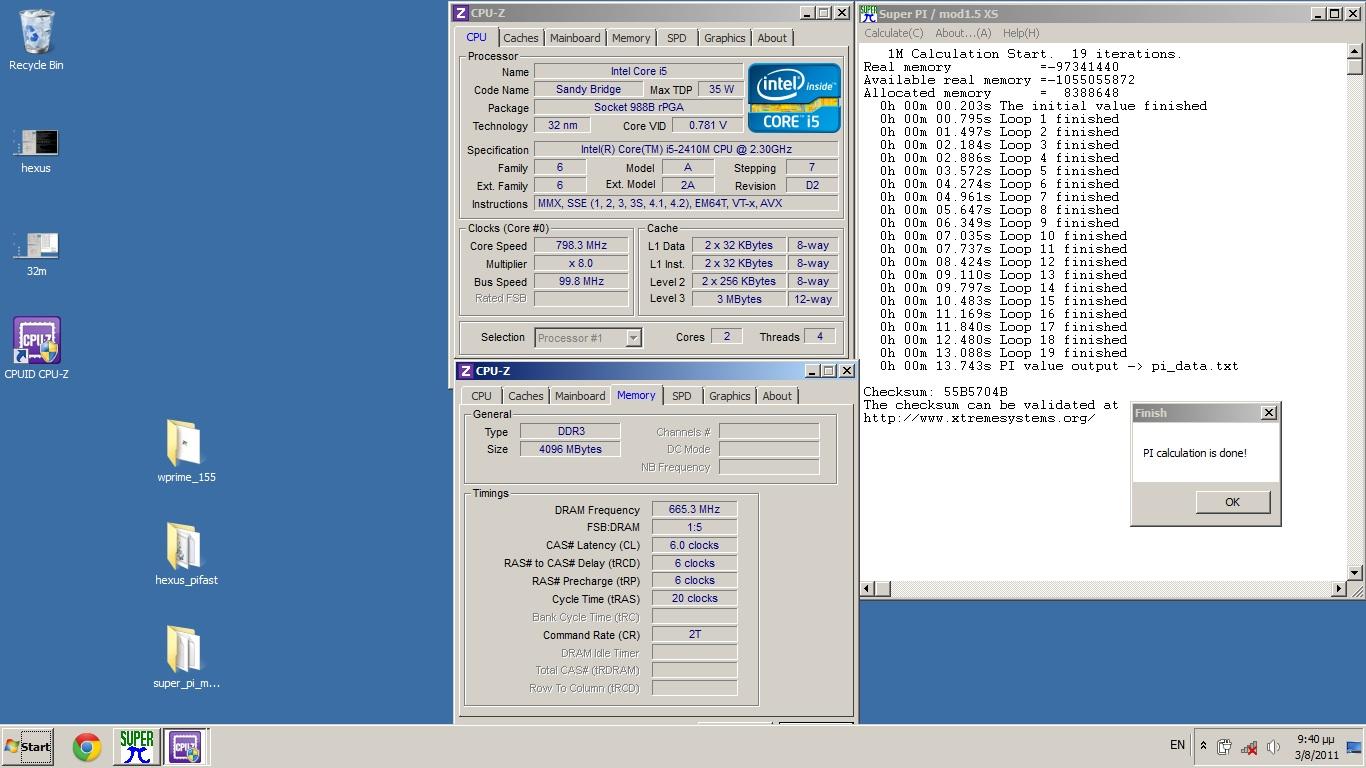Click the Specification field i5-2410M
The height and width of the screenshot is (768, 1366).
[686, 149]
